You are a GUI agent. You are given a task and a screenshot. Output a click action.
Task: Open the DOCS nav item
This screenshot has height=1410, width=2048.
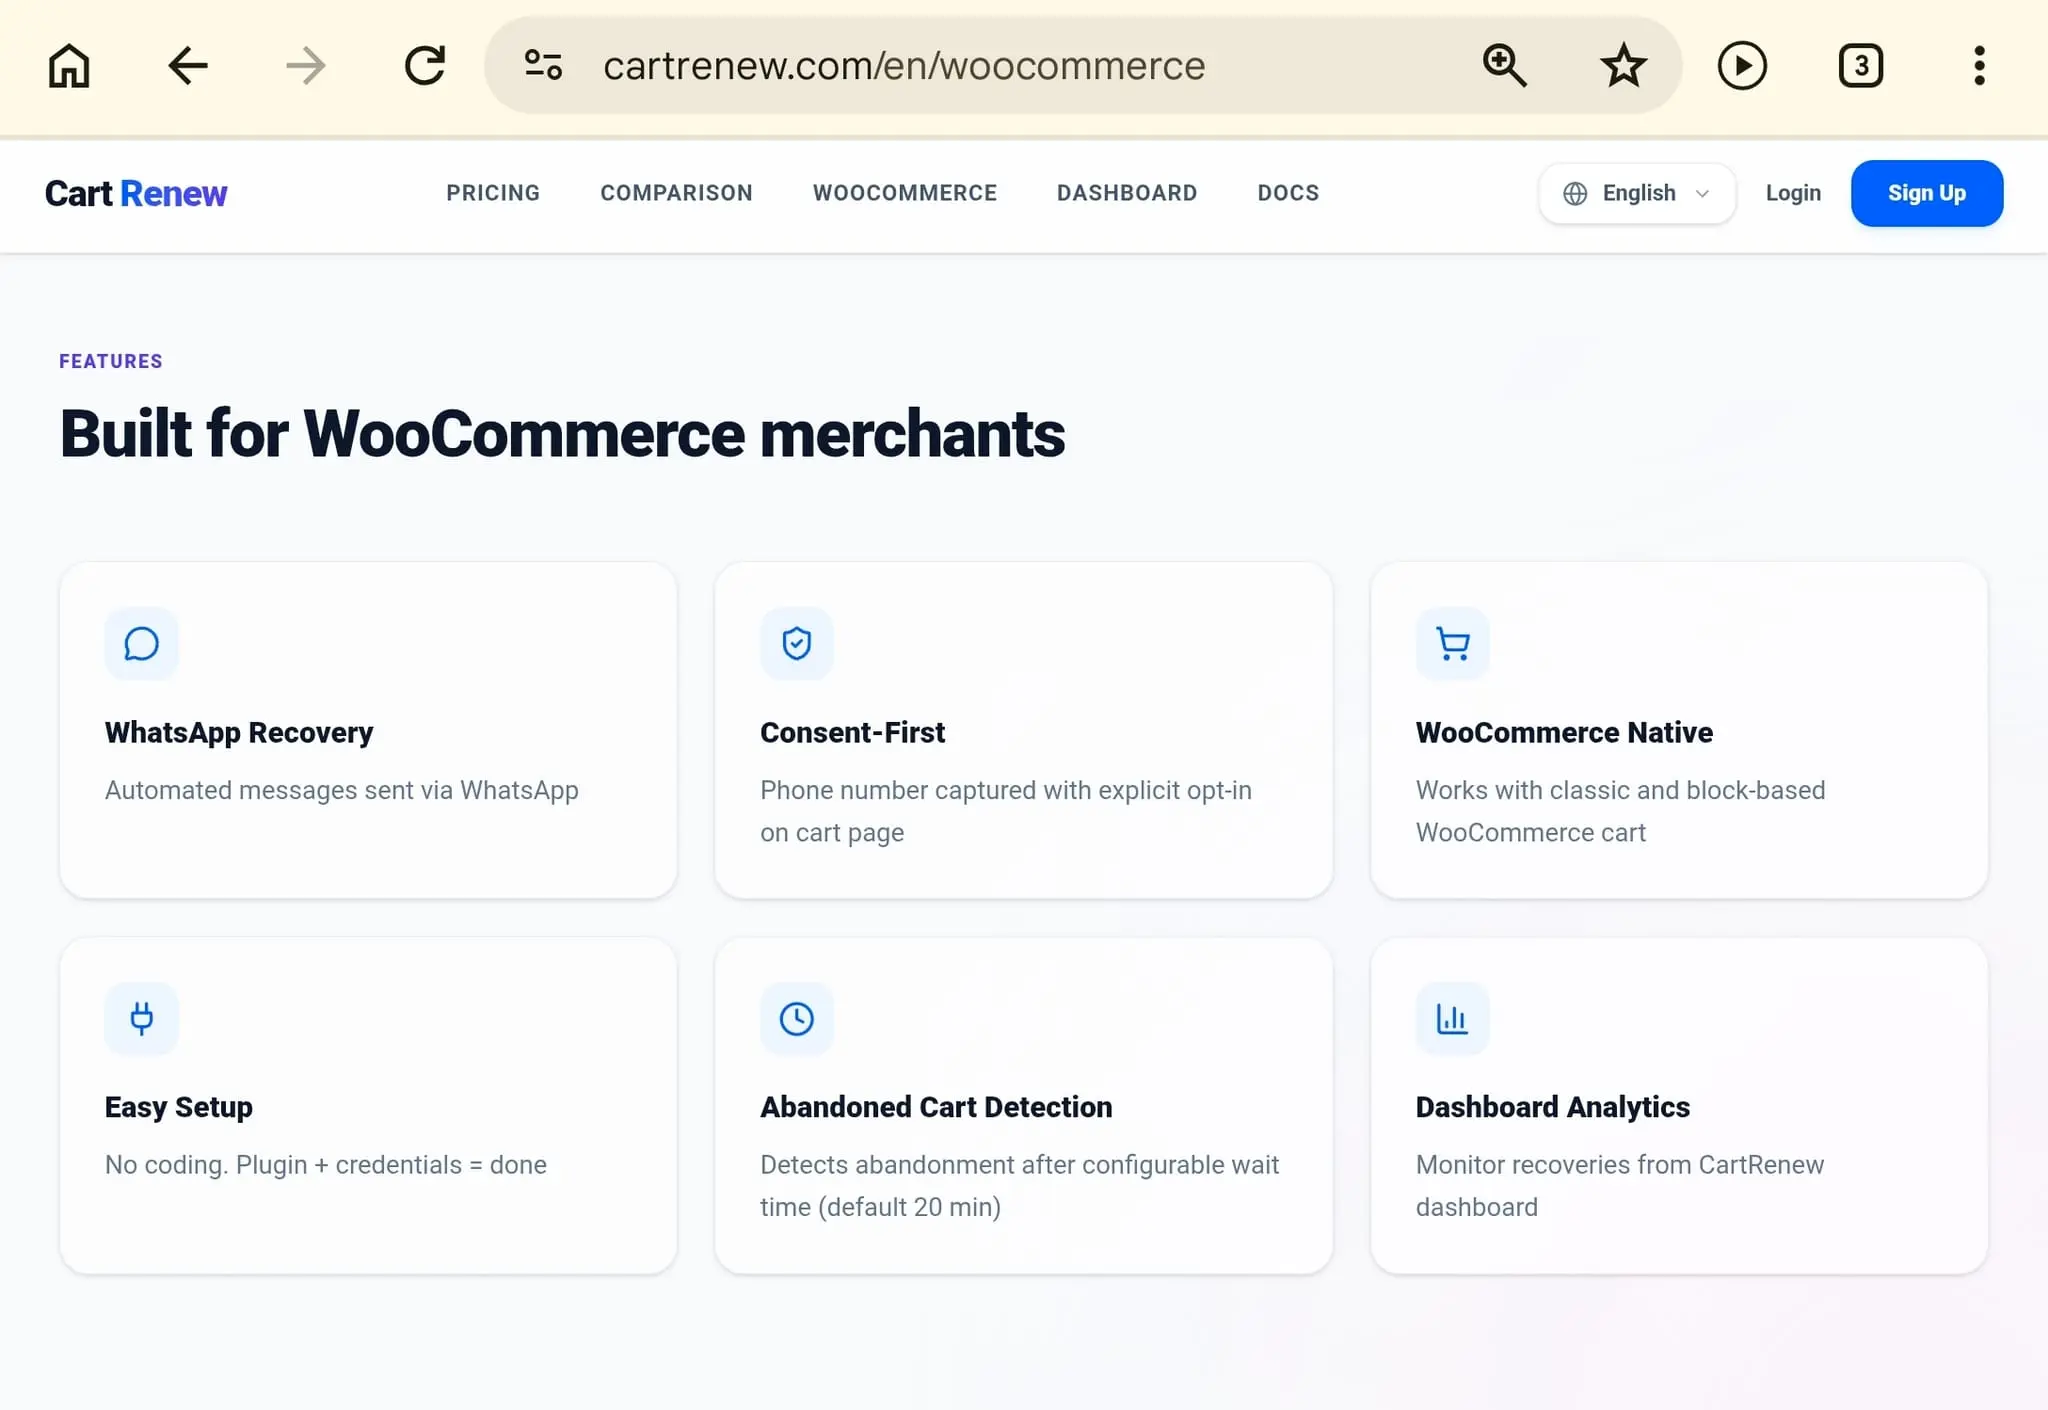click(1288, 193)
